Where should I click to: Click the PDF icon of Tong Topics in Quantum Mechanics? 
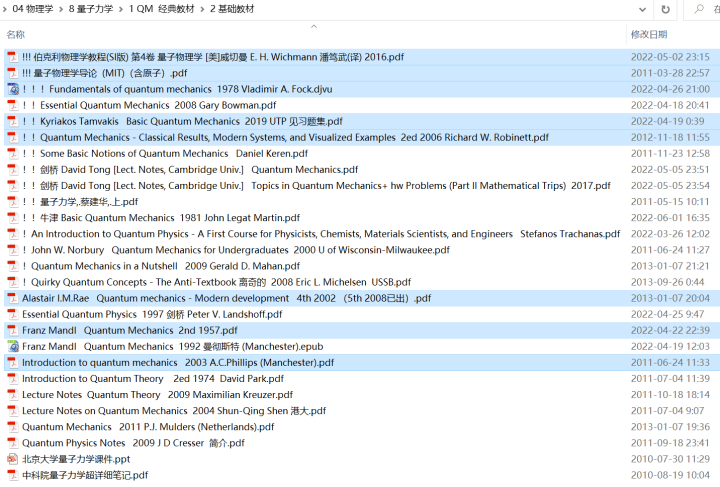pyautogui.click(x=13, y=185)
